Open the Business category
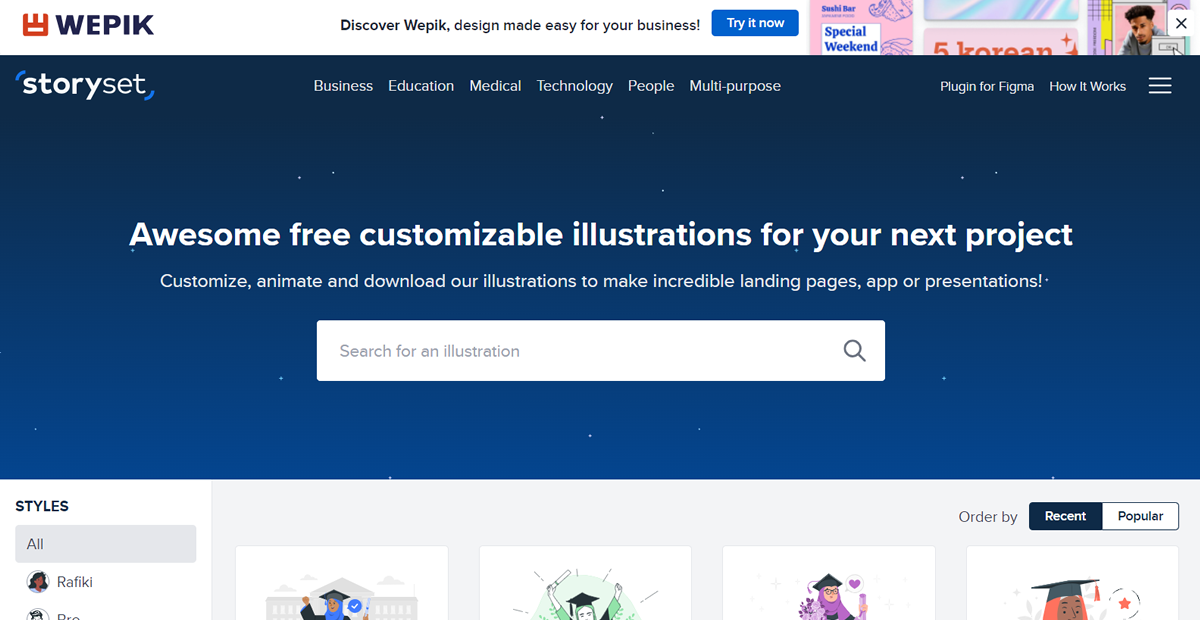The width and height of the screenshot is (1200, 620). (343, 86)
